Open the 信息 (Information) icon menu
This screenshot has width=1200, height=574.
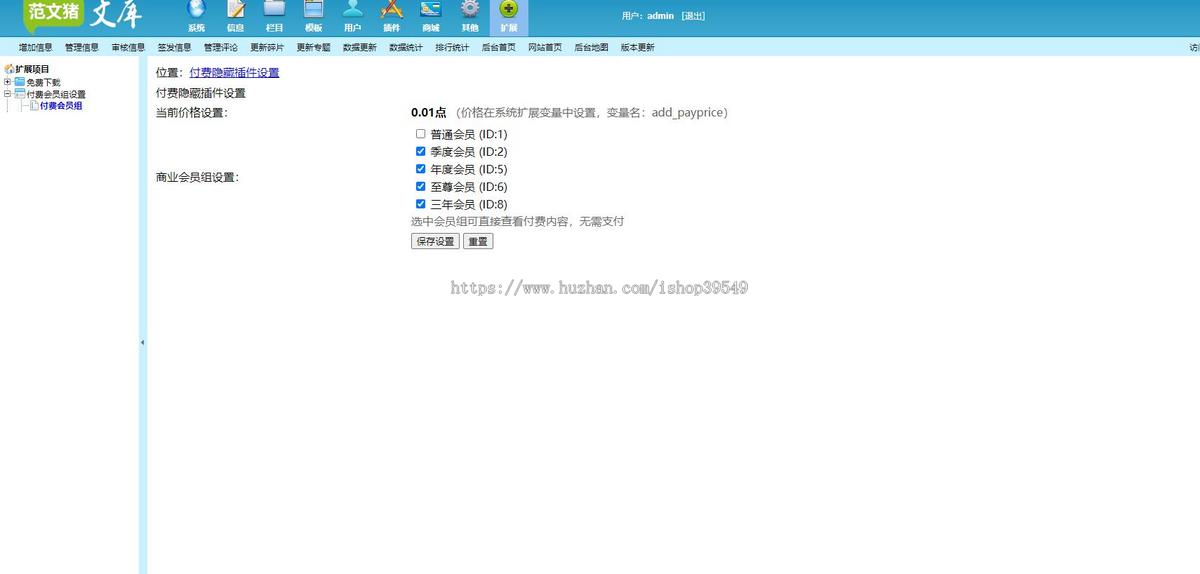[236, 15]
